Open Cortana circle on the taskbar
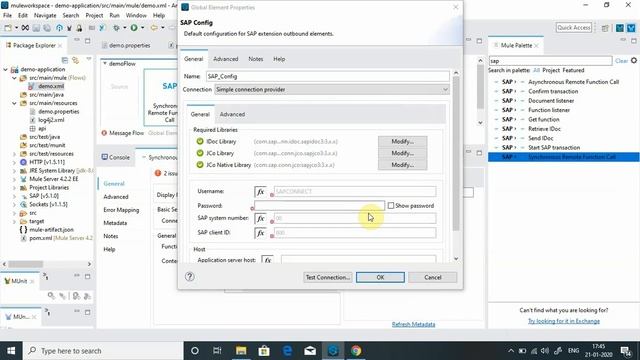 (x=195, y=351)
